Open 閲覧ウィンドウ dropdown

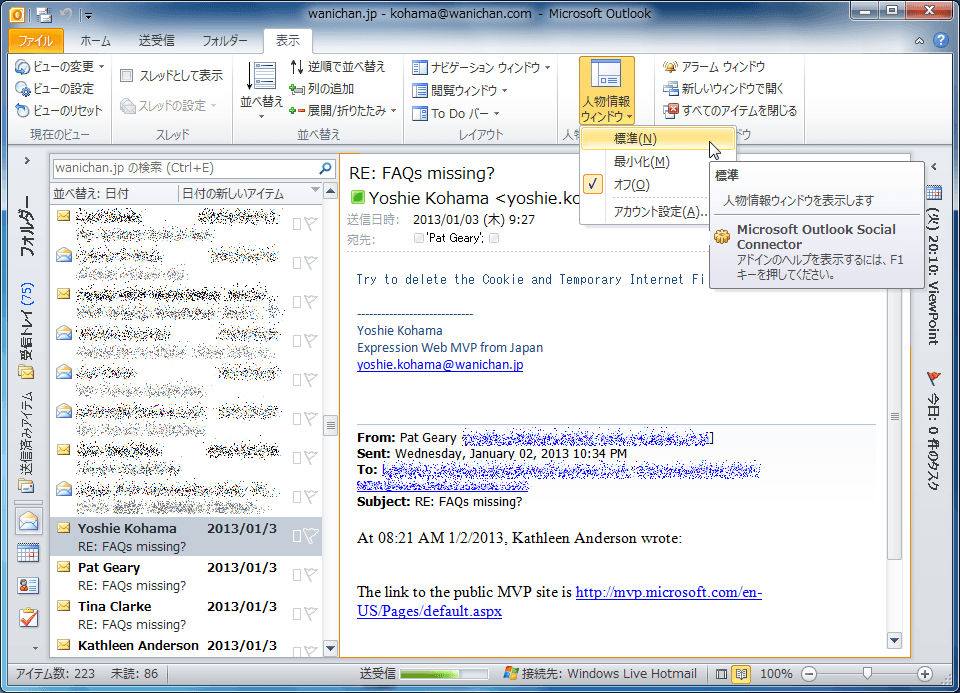[x=460, y=91]
